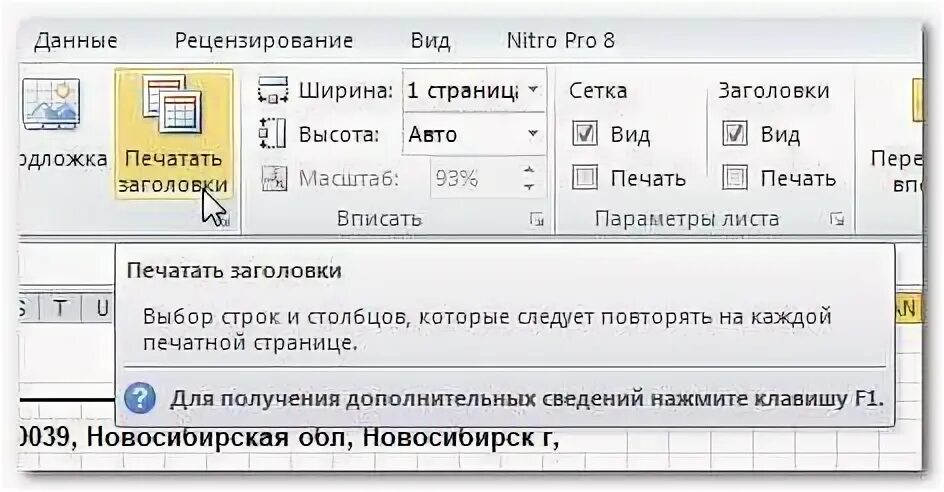Toggle Headings (Заголовки) Вид checkbox

(x=735, y=134)
